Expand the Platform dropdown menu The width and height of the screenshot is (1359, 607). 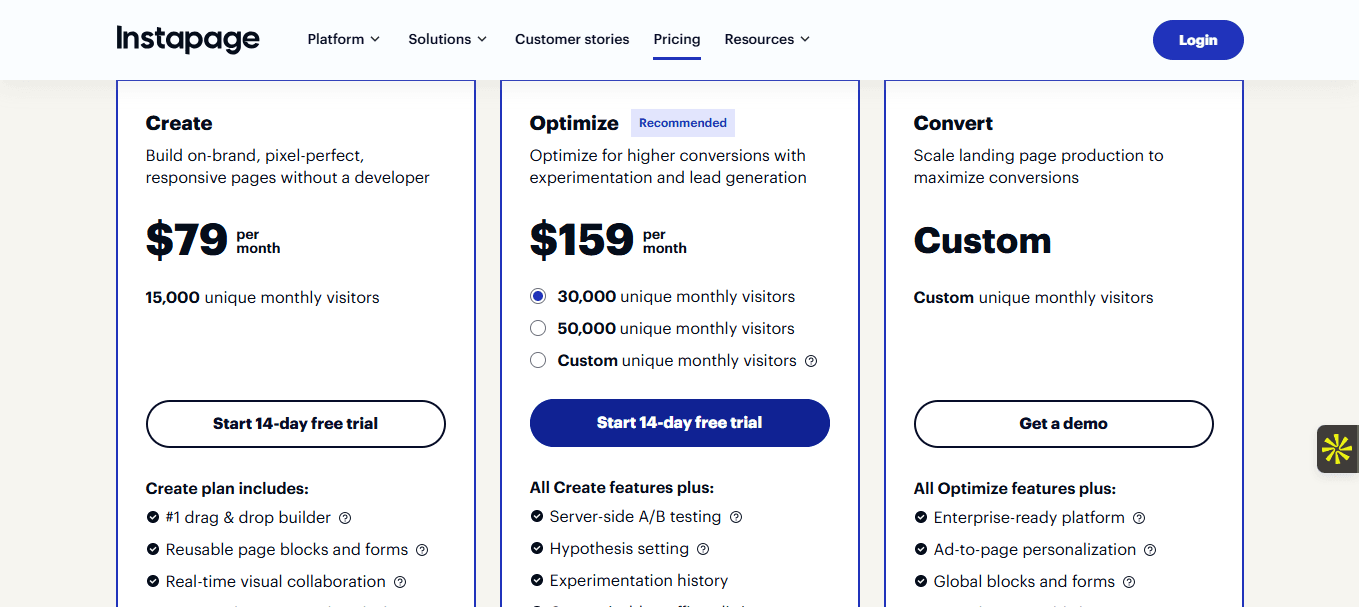click(x=343, y=39)
